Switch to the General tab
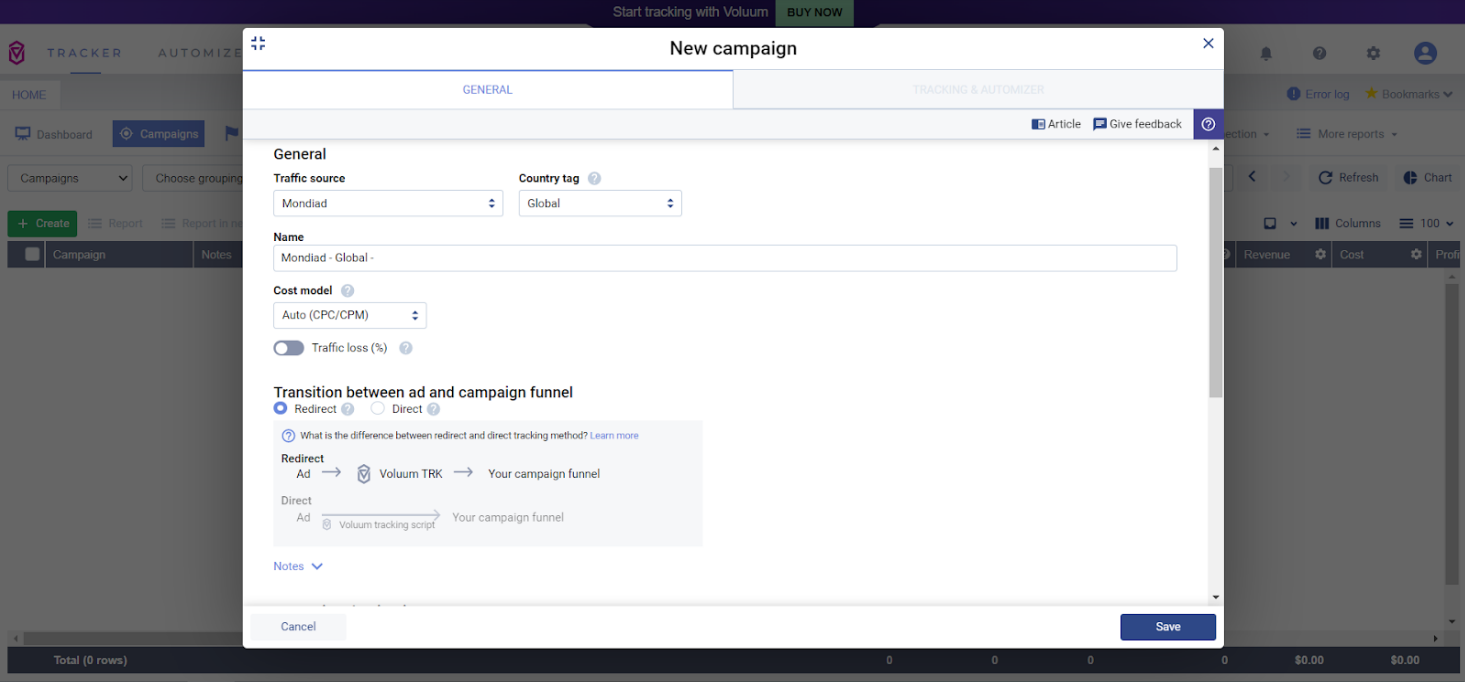The width and height of the screenshot is (1465, 682). (x=487, y=90)
